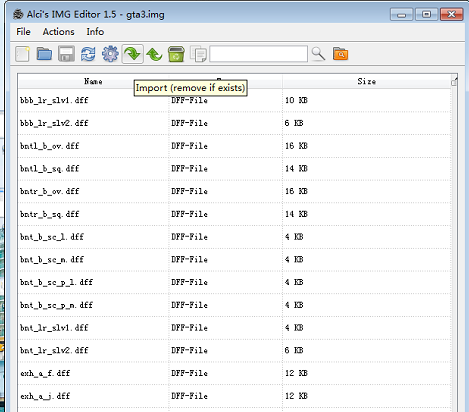This screenshot has width=469, height=412.
Task: Click the orange folder search icon
Action: coord(340,54)
